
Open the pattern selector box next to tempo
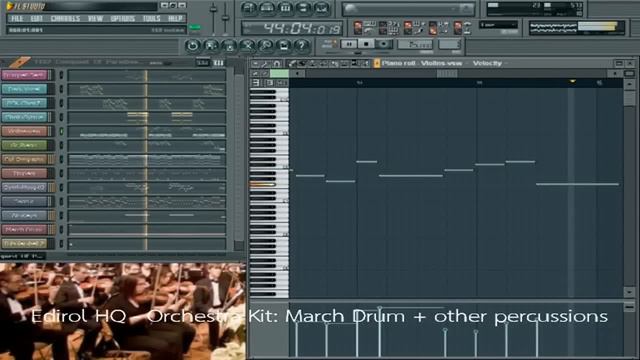(449, 44)
